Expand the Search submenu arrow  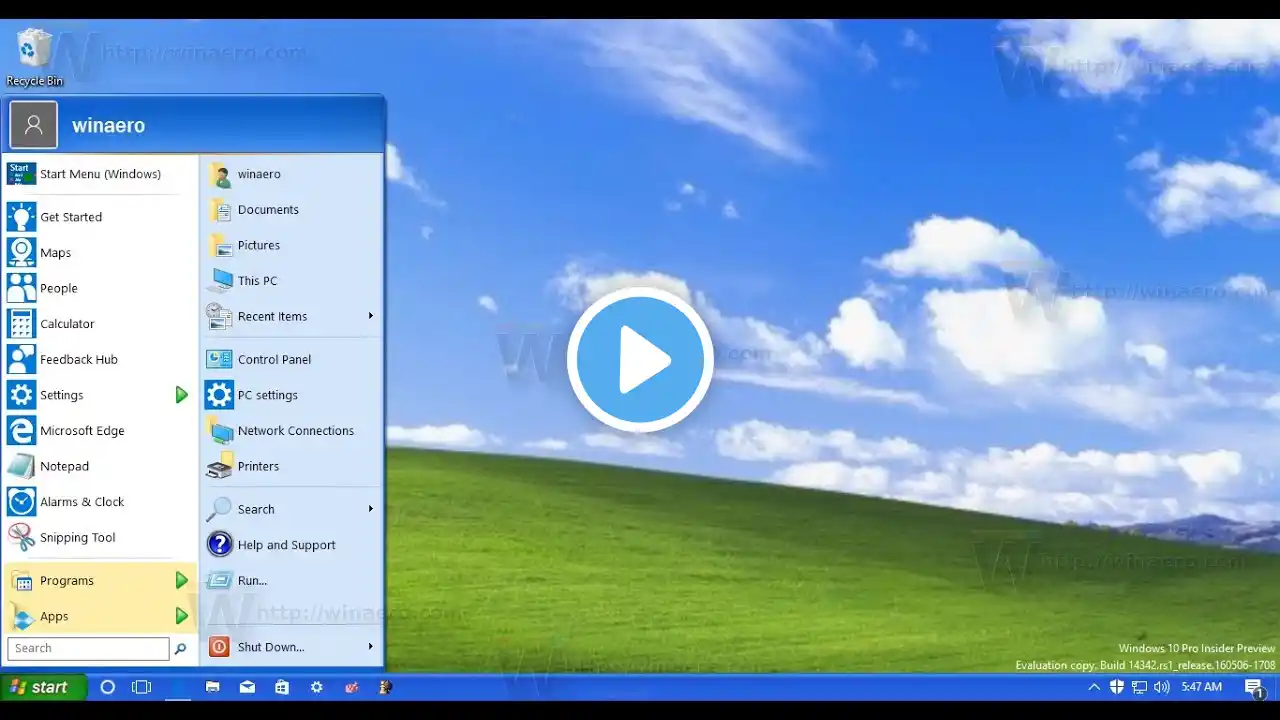point(370,509)
